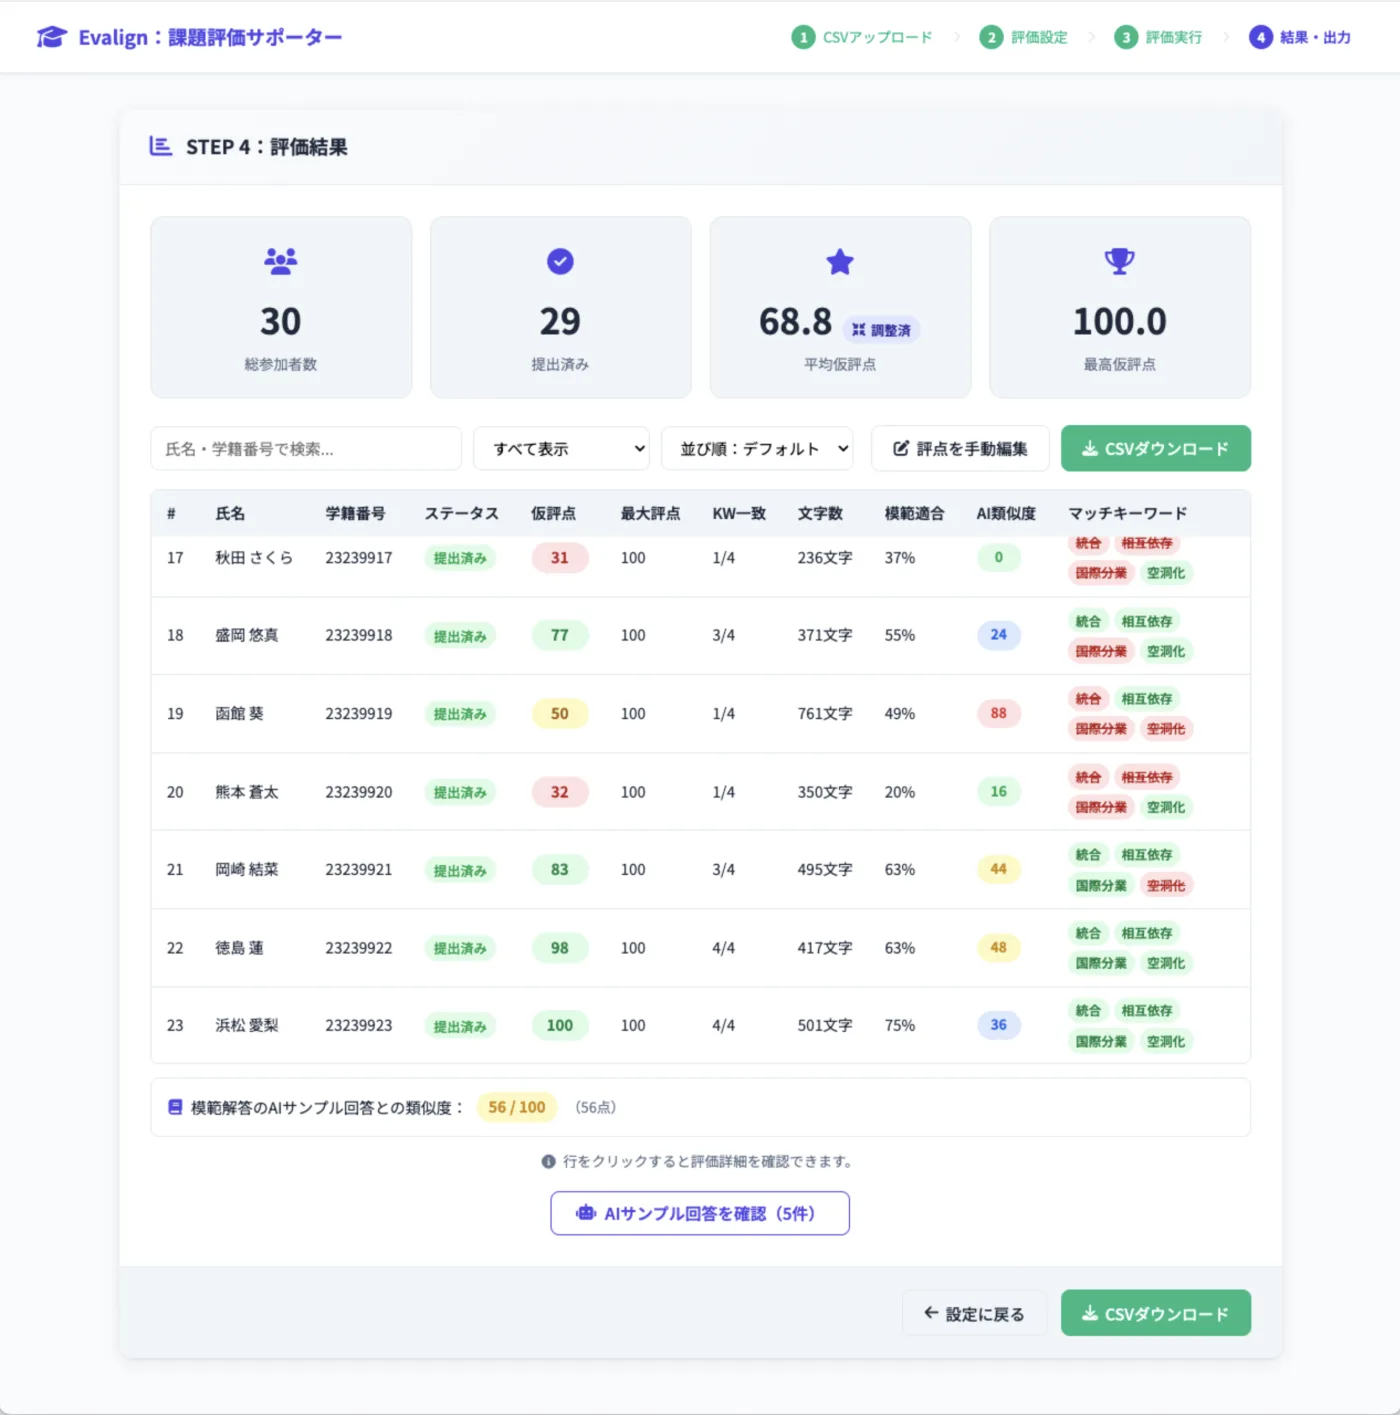Select 熊本 蒼太 in the table
Image resolution: width=1400 pixels, height=1415 pixels.
click(x=700, y=792)
